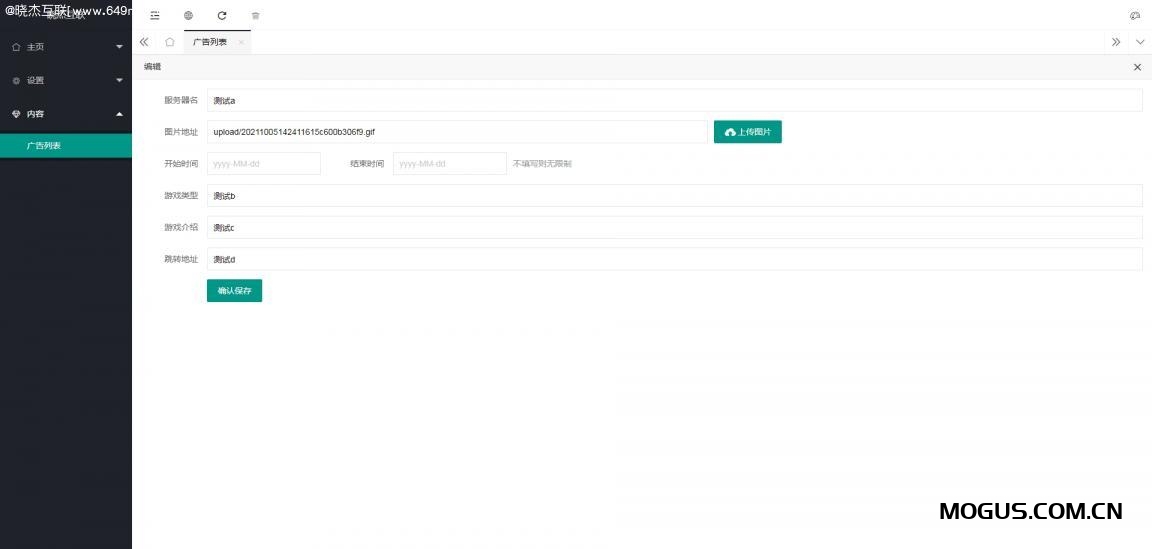1152x549 pixels.
Task: Click the 上传图片 upload button
Action: coord(747,132)
